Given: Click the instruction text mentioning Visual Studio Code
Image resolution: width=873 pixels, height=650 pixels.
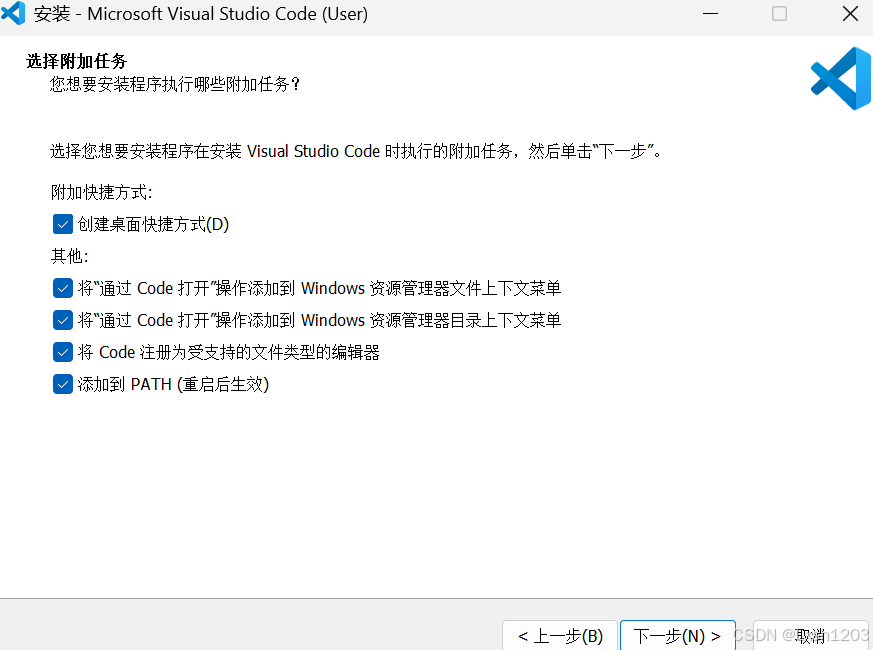Looking at the screenshot, I should (x=355, y=151).
